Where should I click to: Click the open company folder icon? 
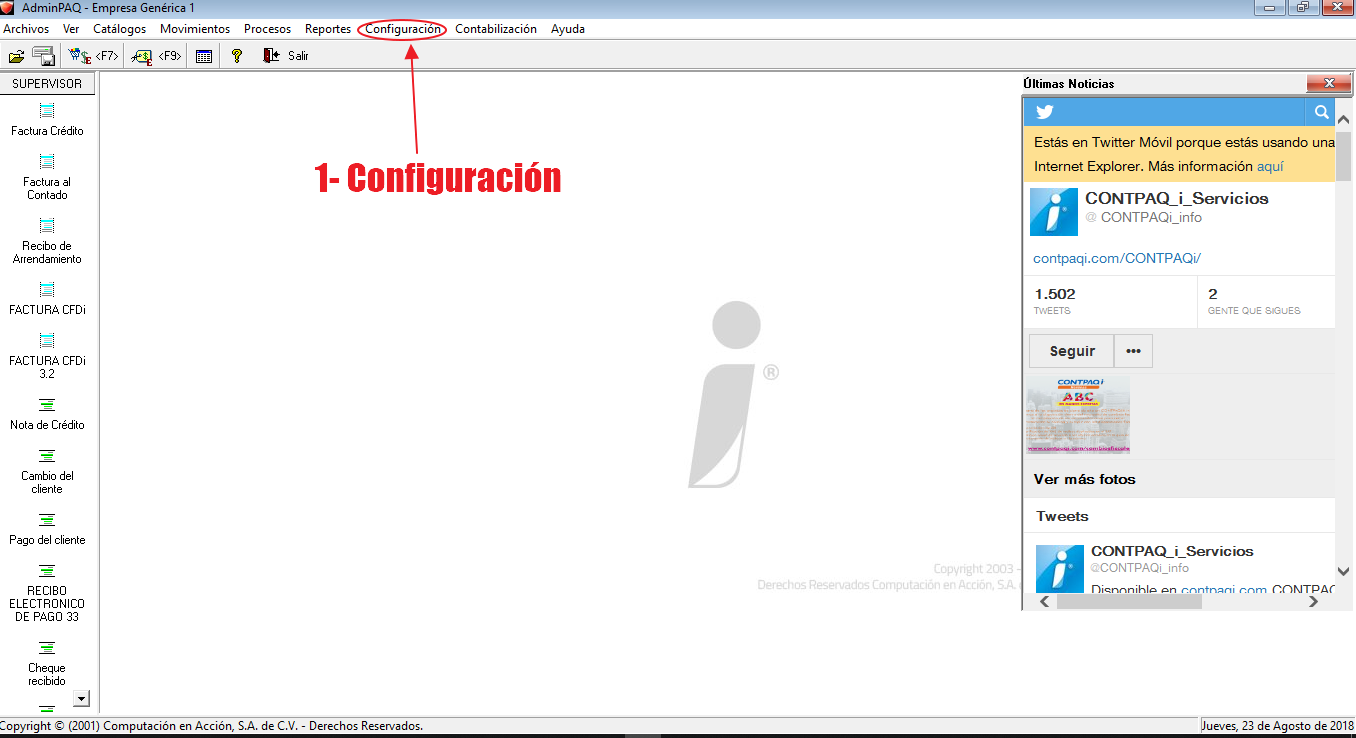pyautogui.click(x=16, y=56)
